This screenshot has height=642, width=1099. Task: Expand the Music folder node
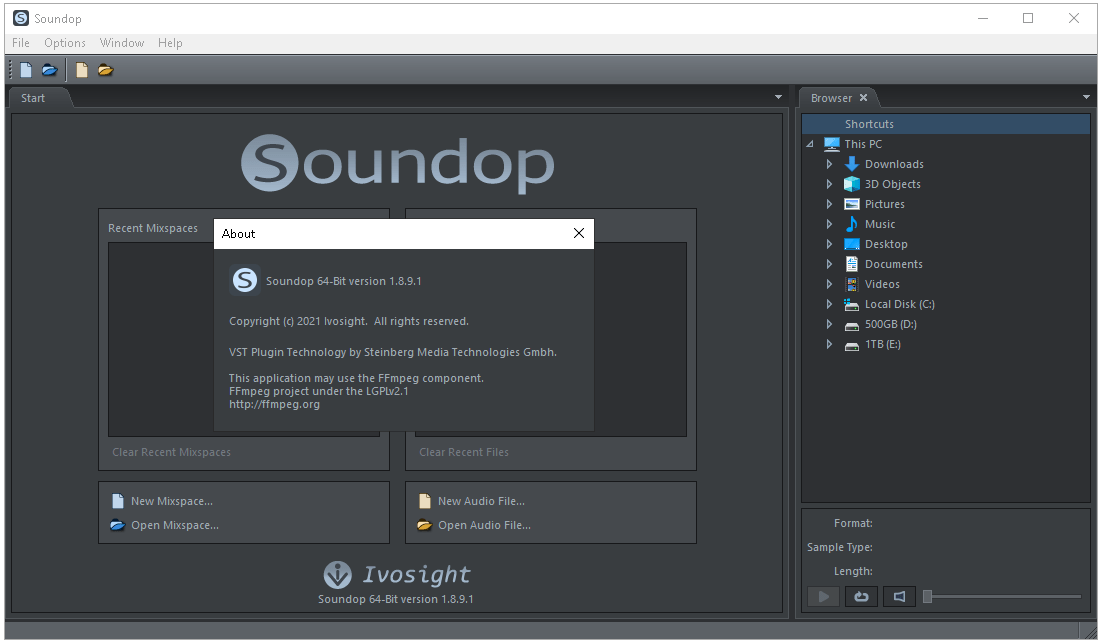click(x=829, y=224)
